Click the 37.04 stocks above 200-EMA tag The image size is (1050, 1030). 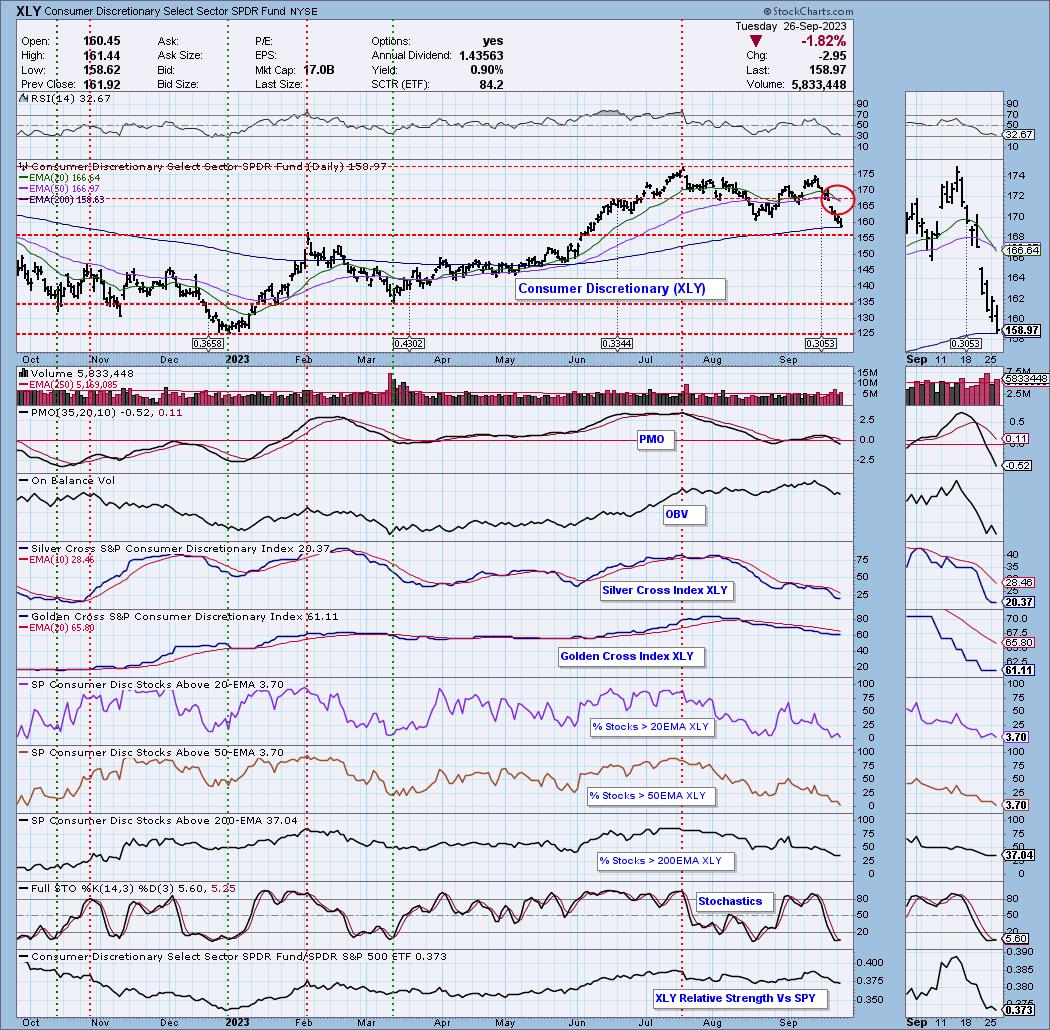[x=1020, y=855]
